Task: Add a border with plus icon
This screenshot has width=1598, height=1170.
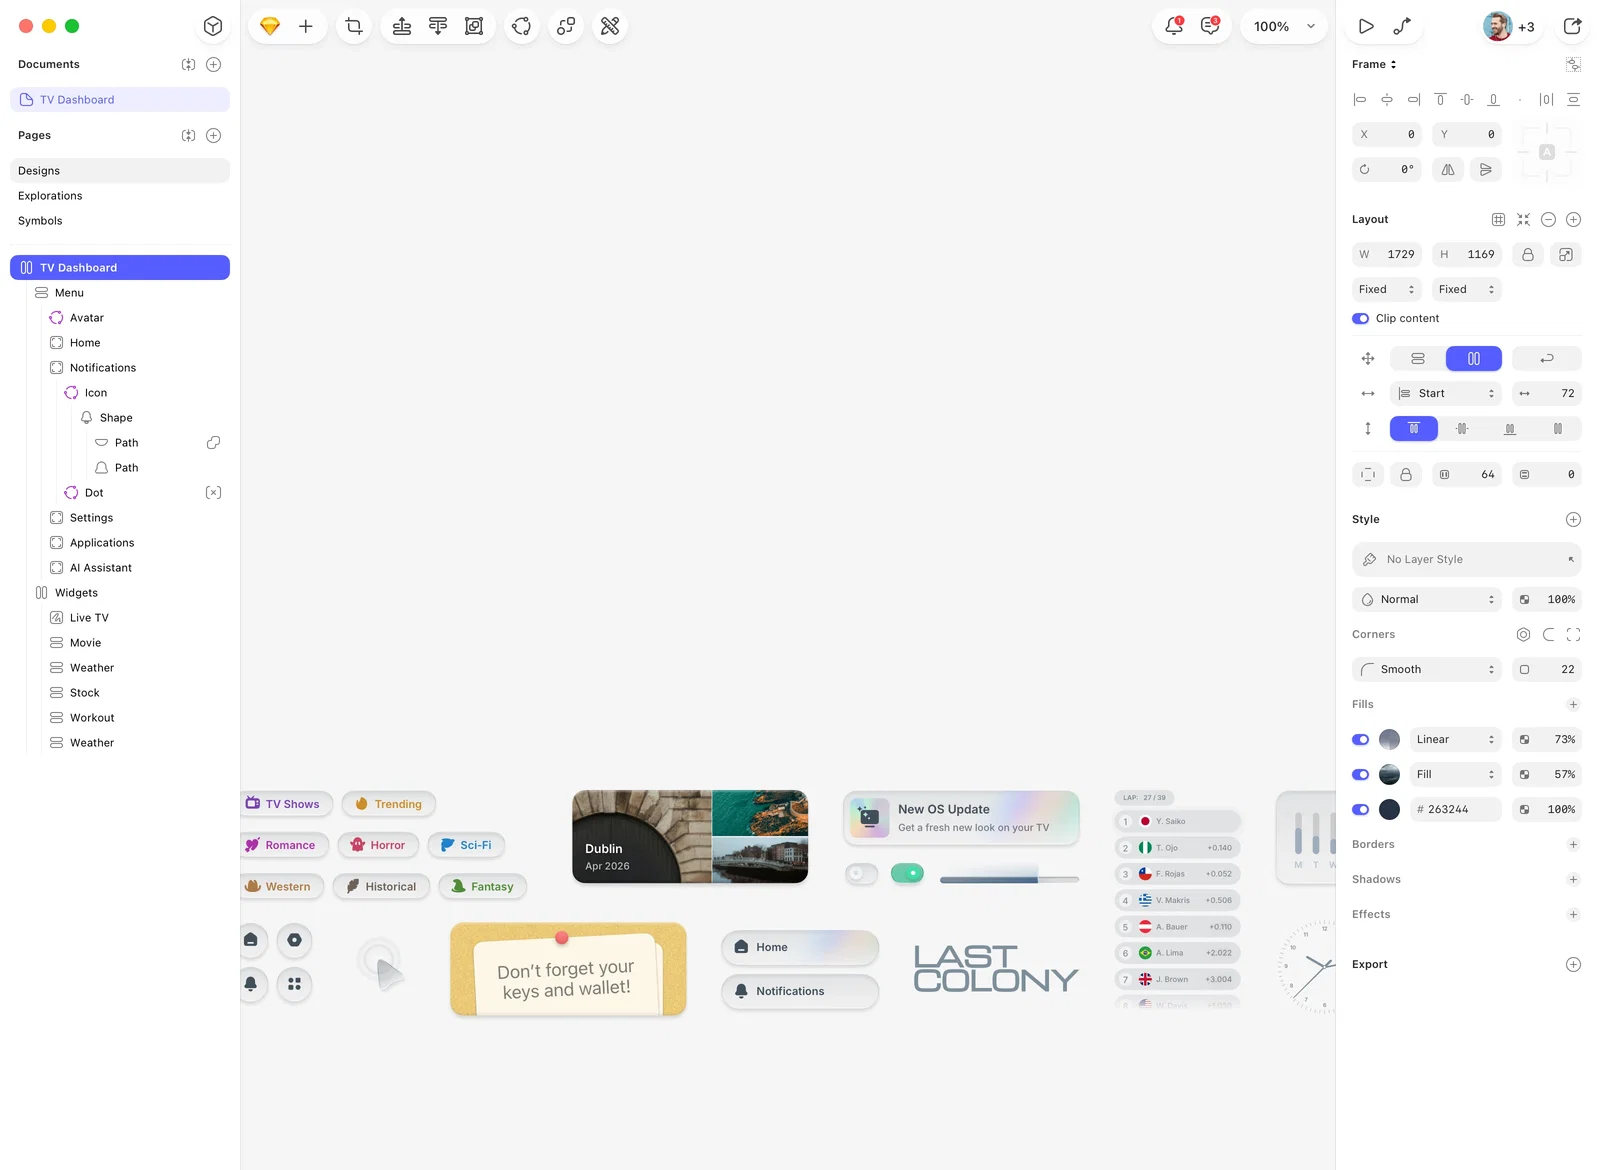Action: click(x=1573, y=844)
